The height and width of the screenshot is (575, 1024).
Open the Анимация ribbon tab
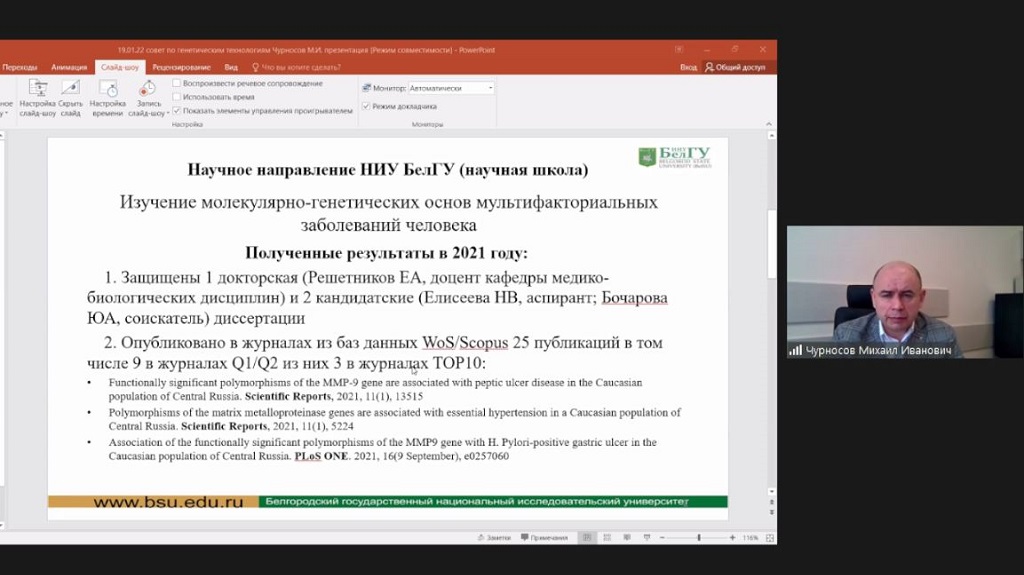(69, 67)
